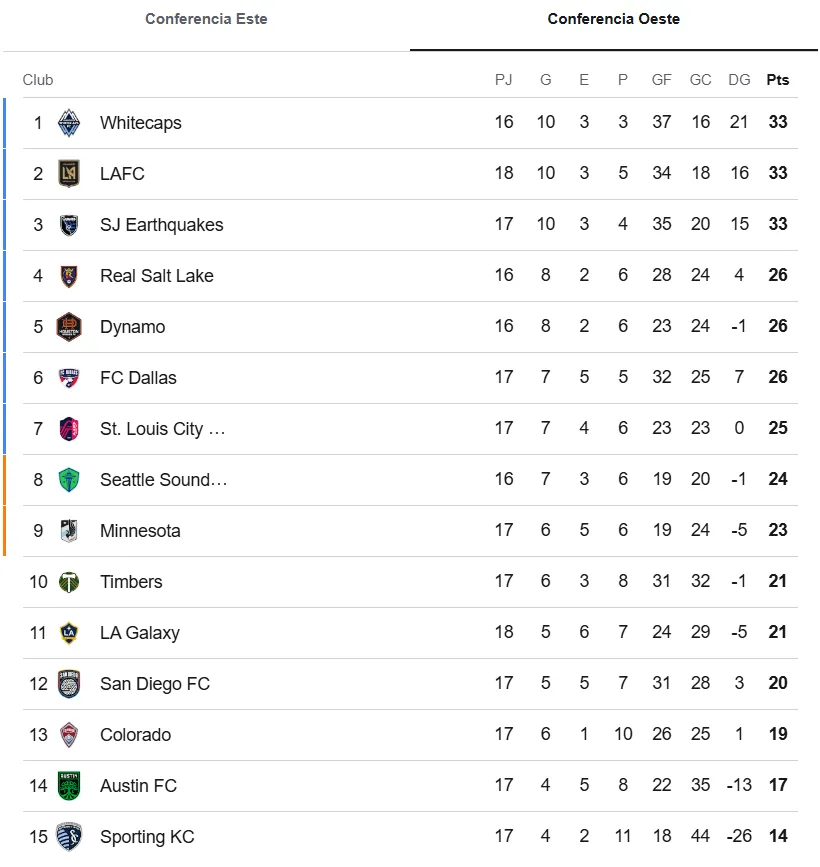Click the Sporting KC shield logo

tap(69, 837)
